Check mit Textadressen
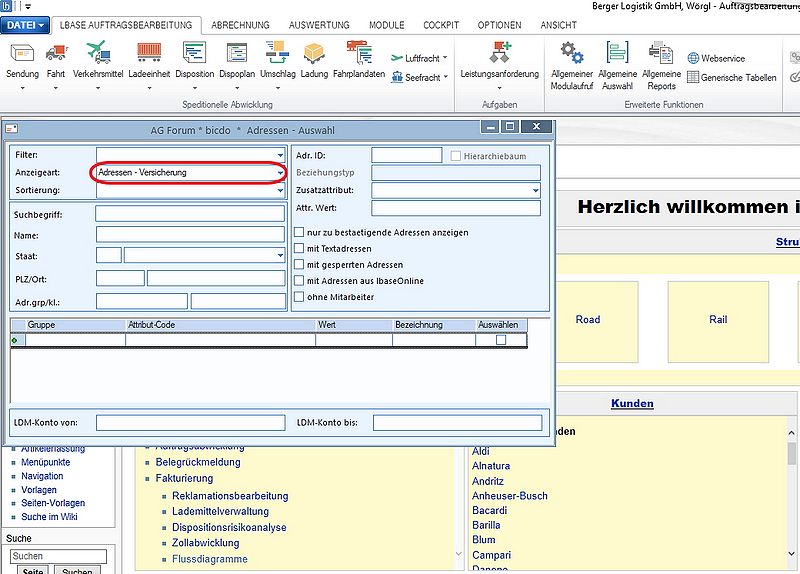 pos(299,248)
